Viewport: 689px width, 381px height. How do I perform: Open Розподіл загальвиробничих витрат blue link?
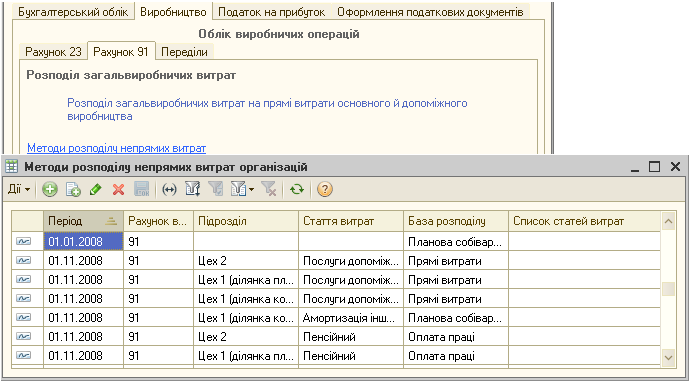(x=267, y=110)
